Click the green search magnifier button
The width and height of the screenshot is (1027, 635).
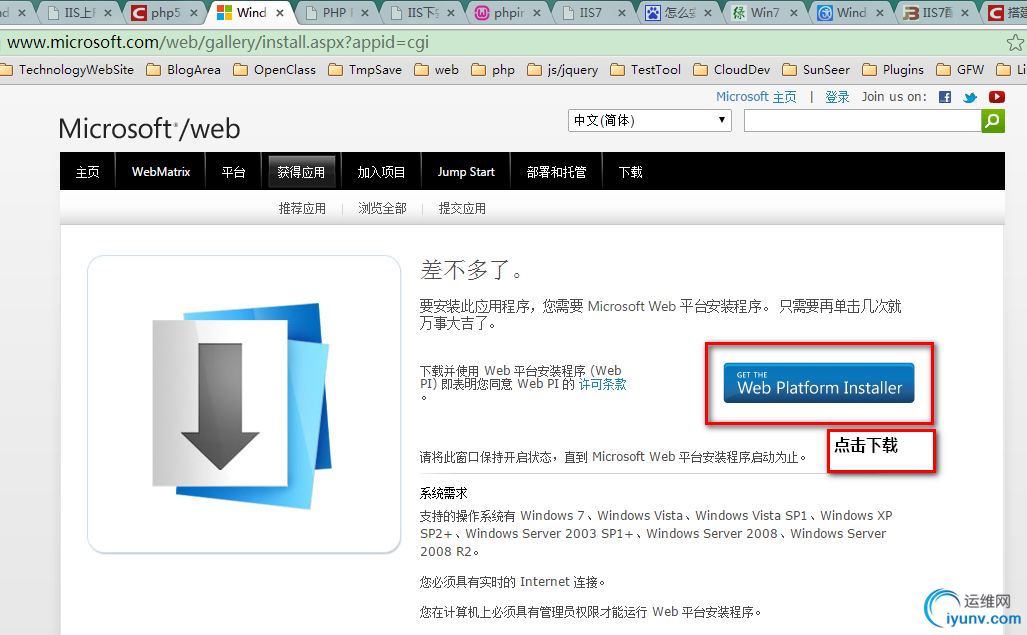click(x=992, y=120)
